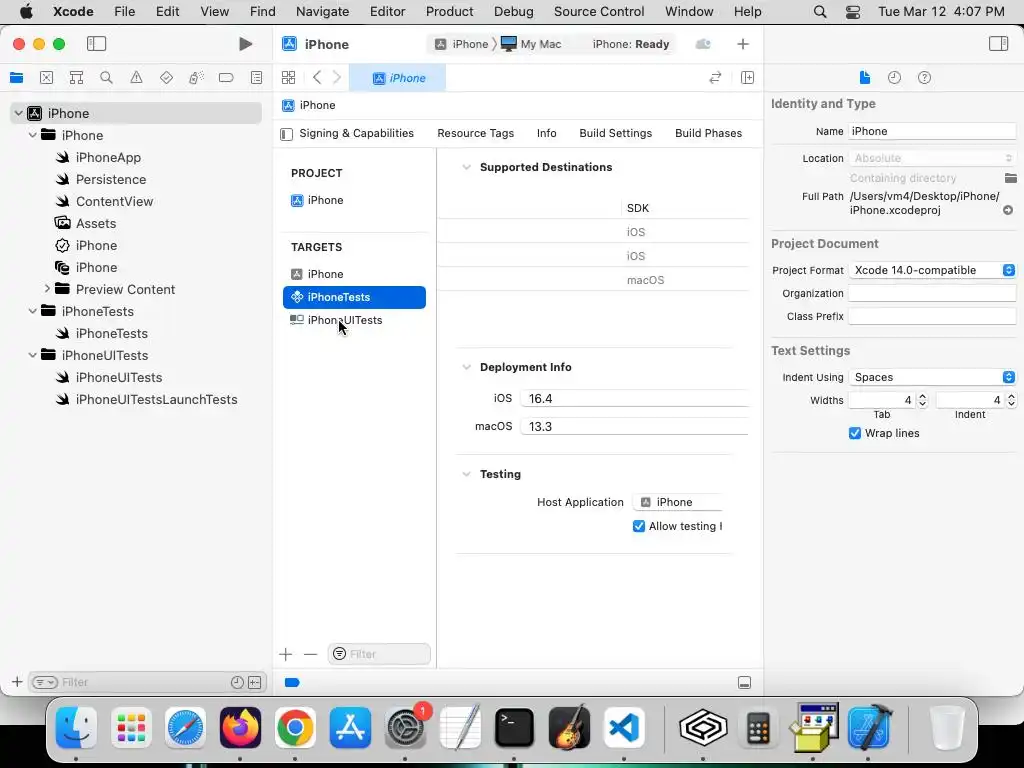1024x768 pixels.
Task: Open the Project navigator folder icon
Action: (16, 78)
